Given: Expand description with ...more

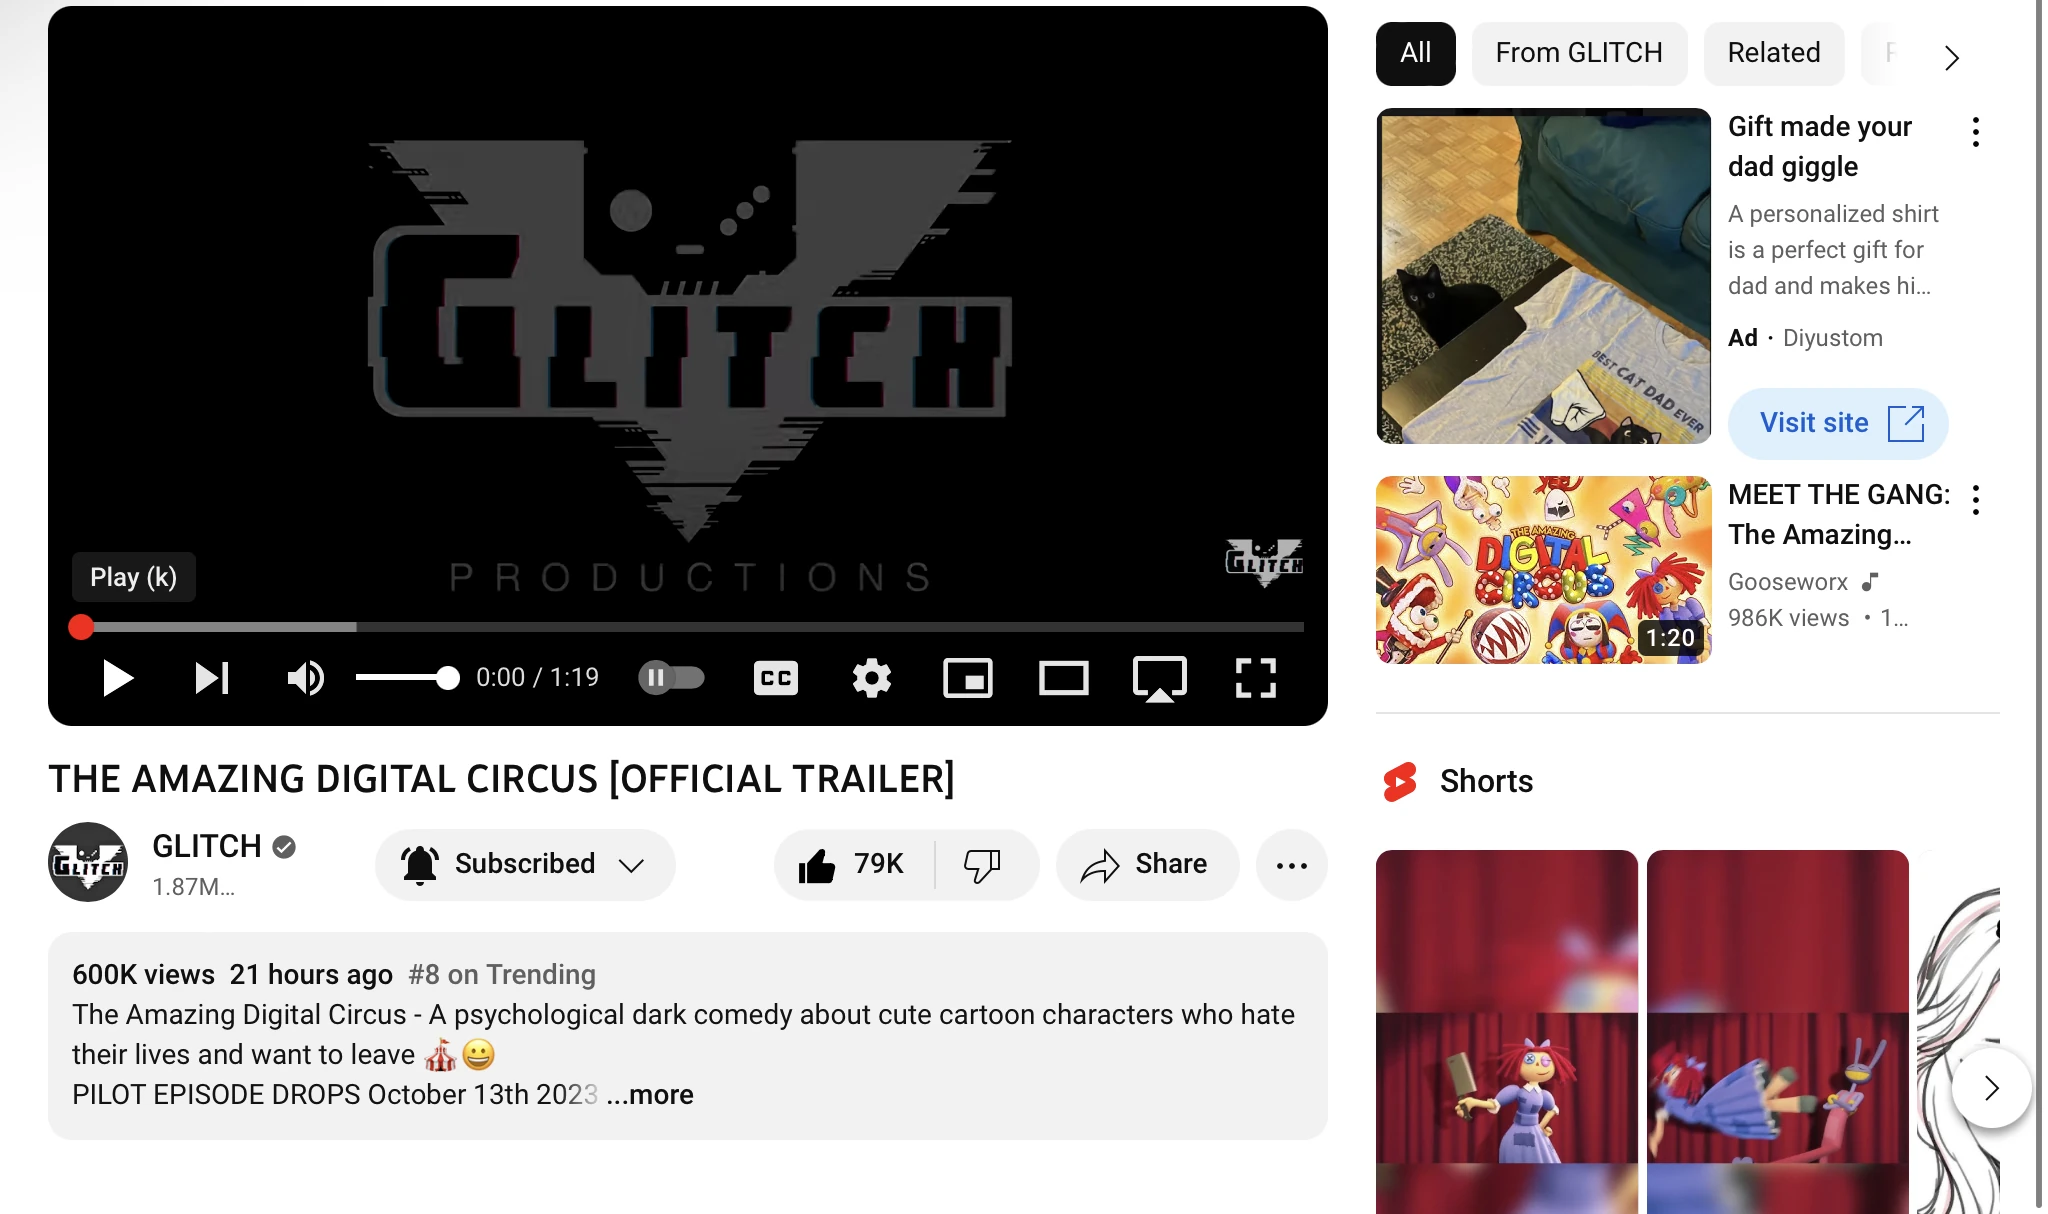Looking at the screenshot, I should click(649, 1095).
